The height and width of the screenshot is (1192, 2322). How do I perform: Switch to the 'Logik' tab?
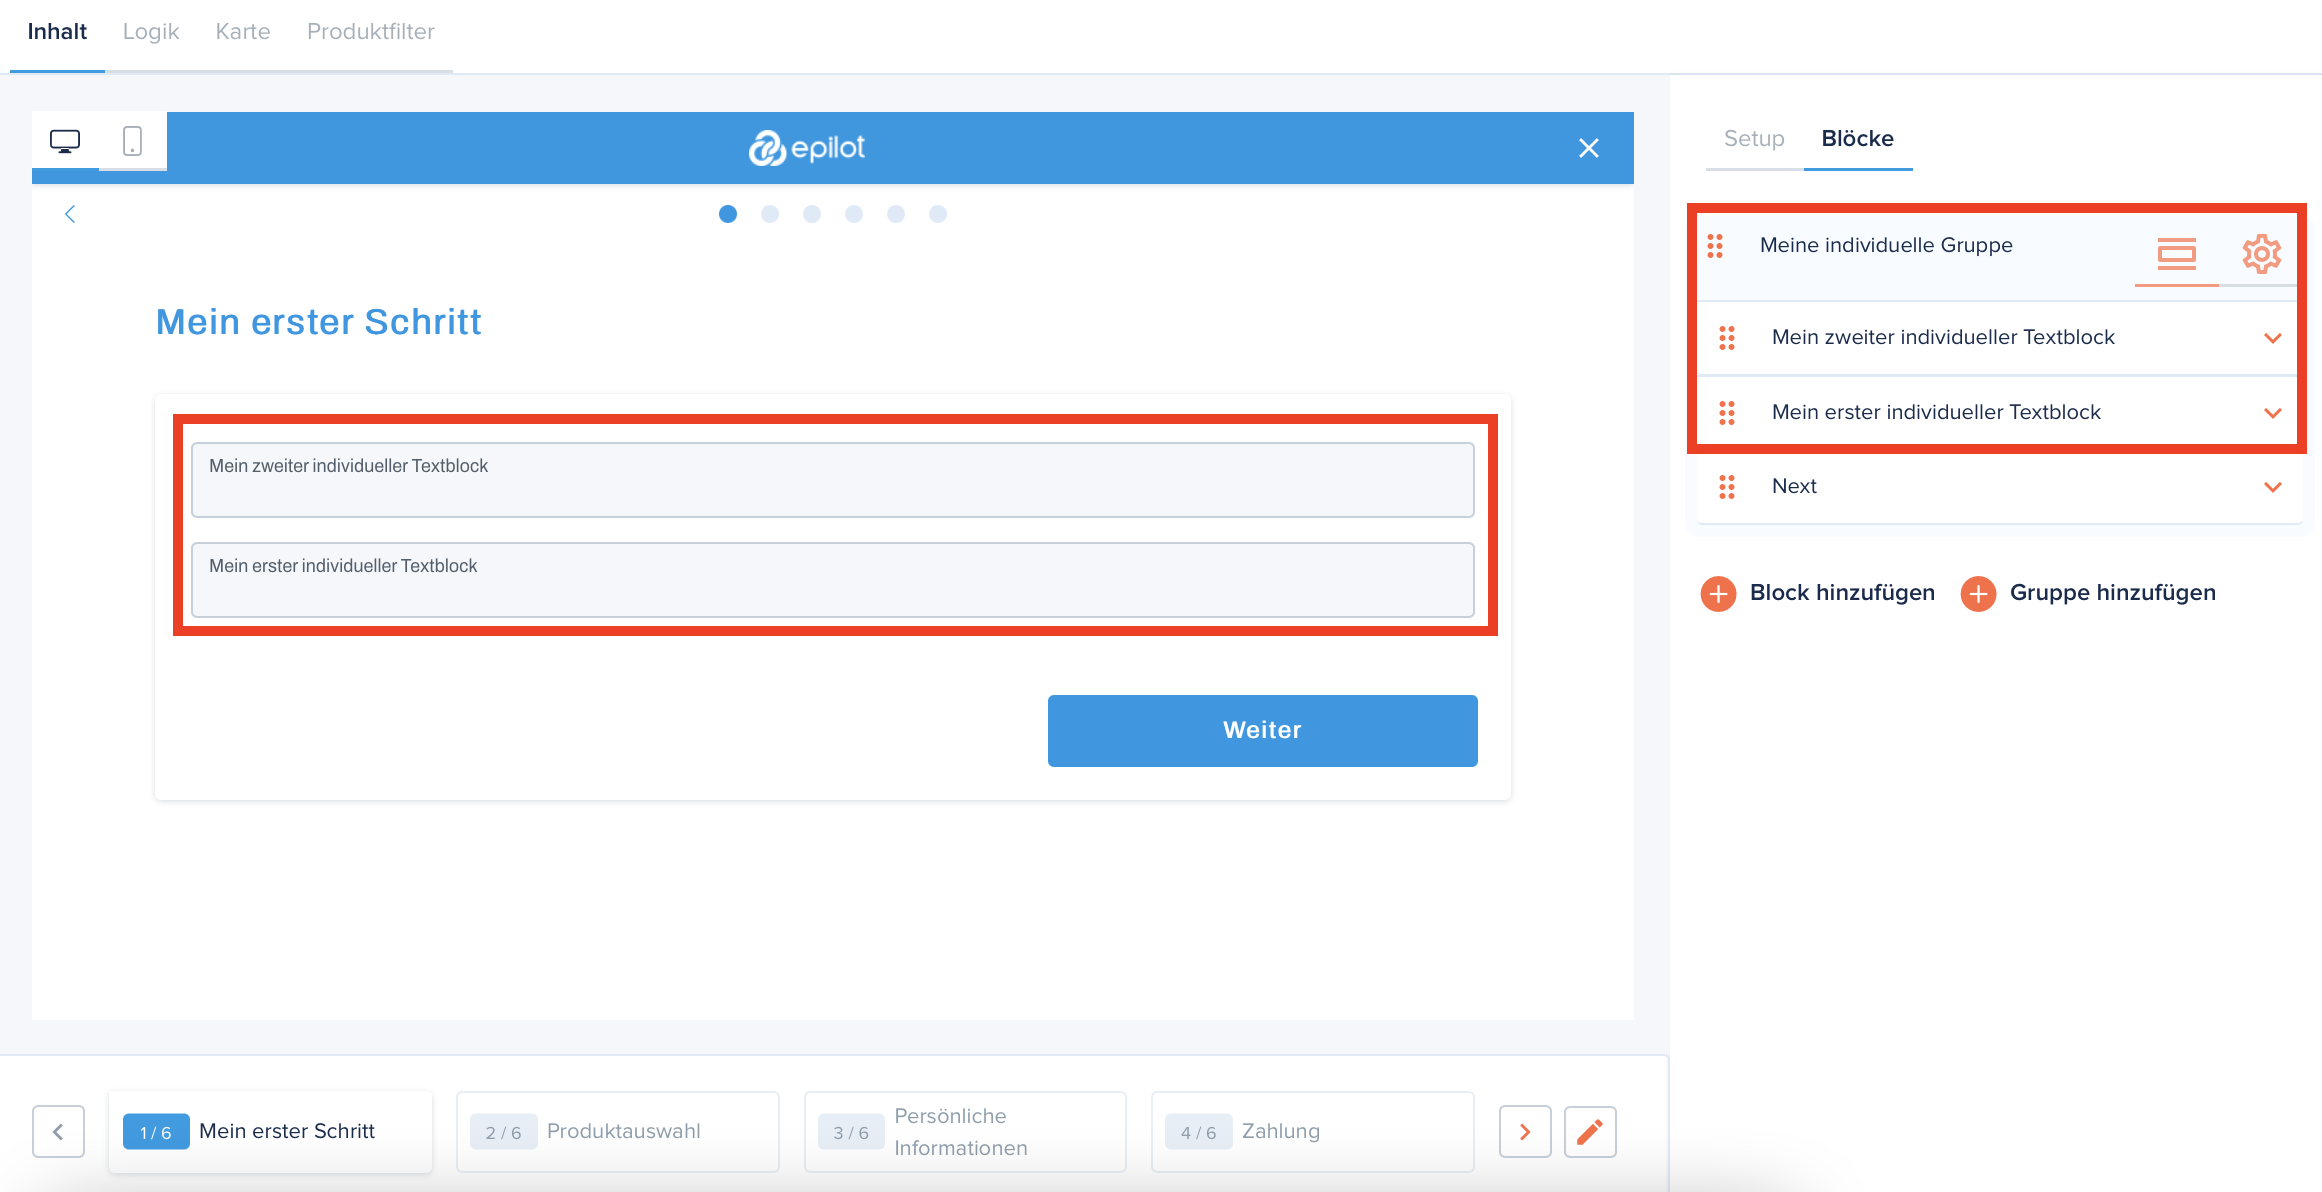[152, 30]
